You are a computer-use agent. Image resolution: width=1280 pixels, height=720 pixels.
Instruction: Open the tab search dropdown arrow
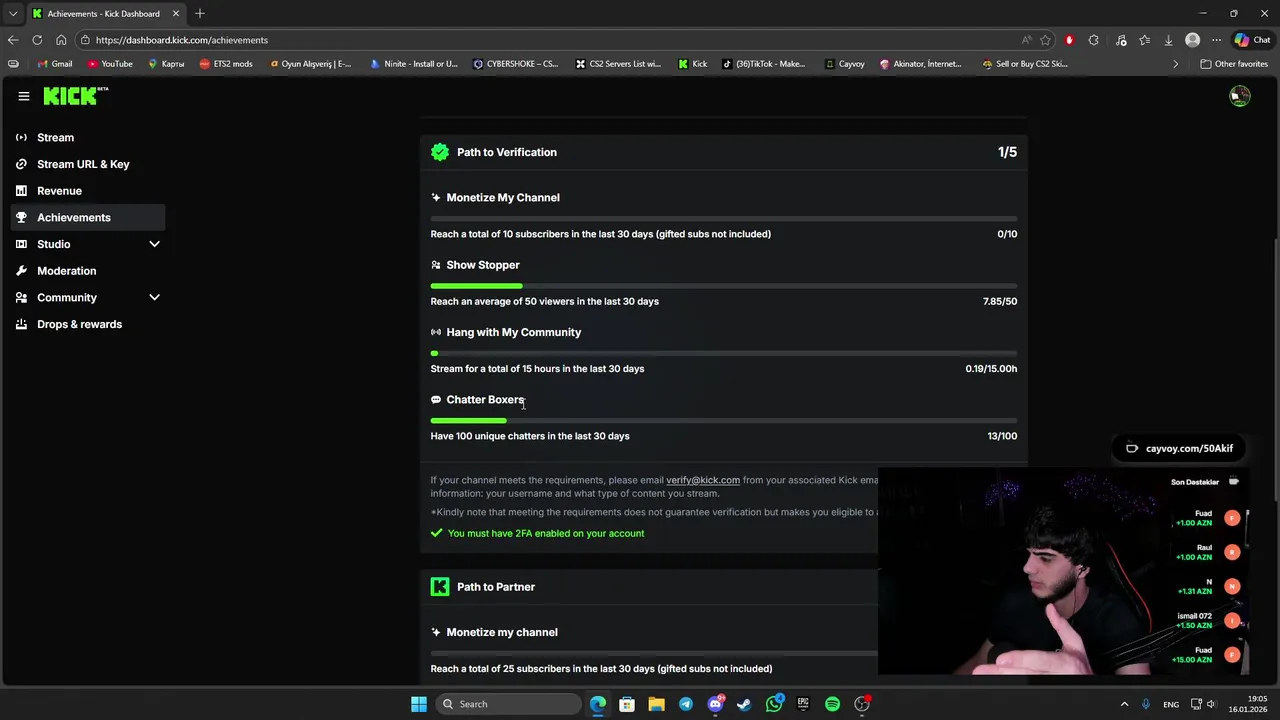[x=13, y=13]
